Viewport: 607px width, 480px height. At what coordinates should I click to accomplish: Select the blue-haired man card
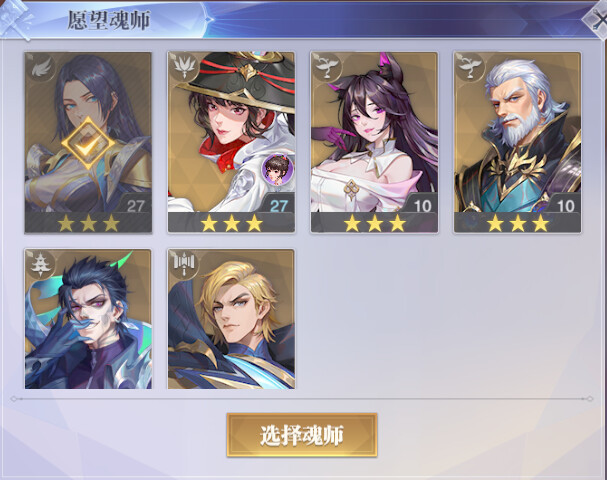click(88, 319)
